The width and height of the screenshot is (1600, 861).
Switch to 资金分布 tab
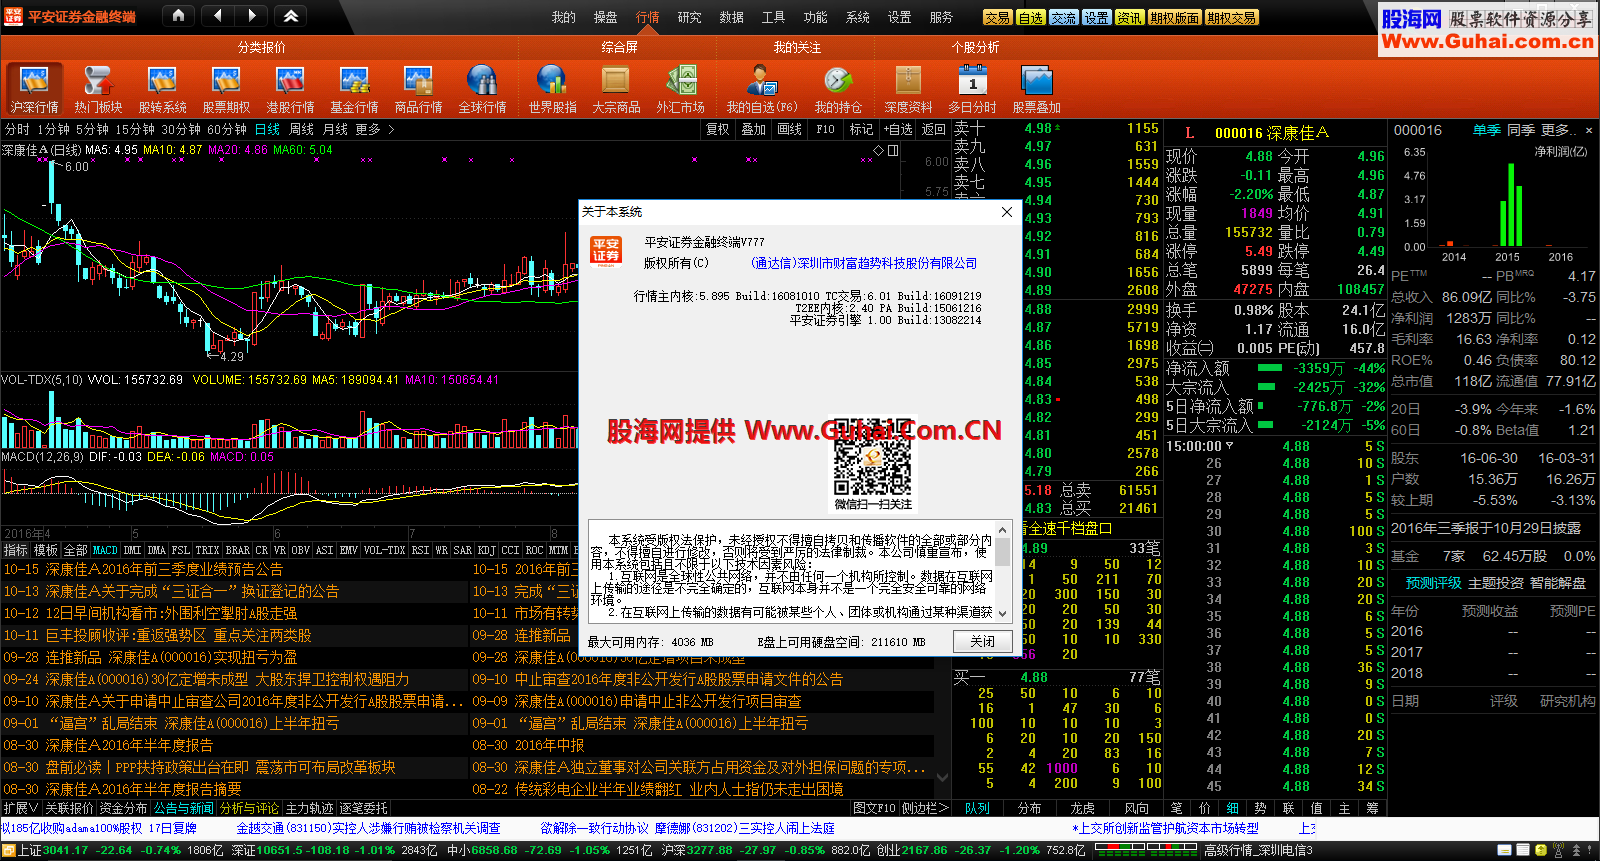click(123, 808)
